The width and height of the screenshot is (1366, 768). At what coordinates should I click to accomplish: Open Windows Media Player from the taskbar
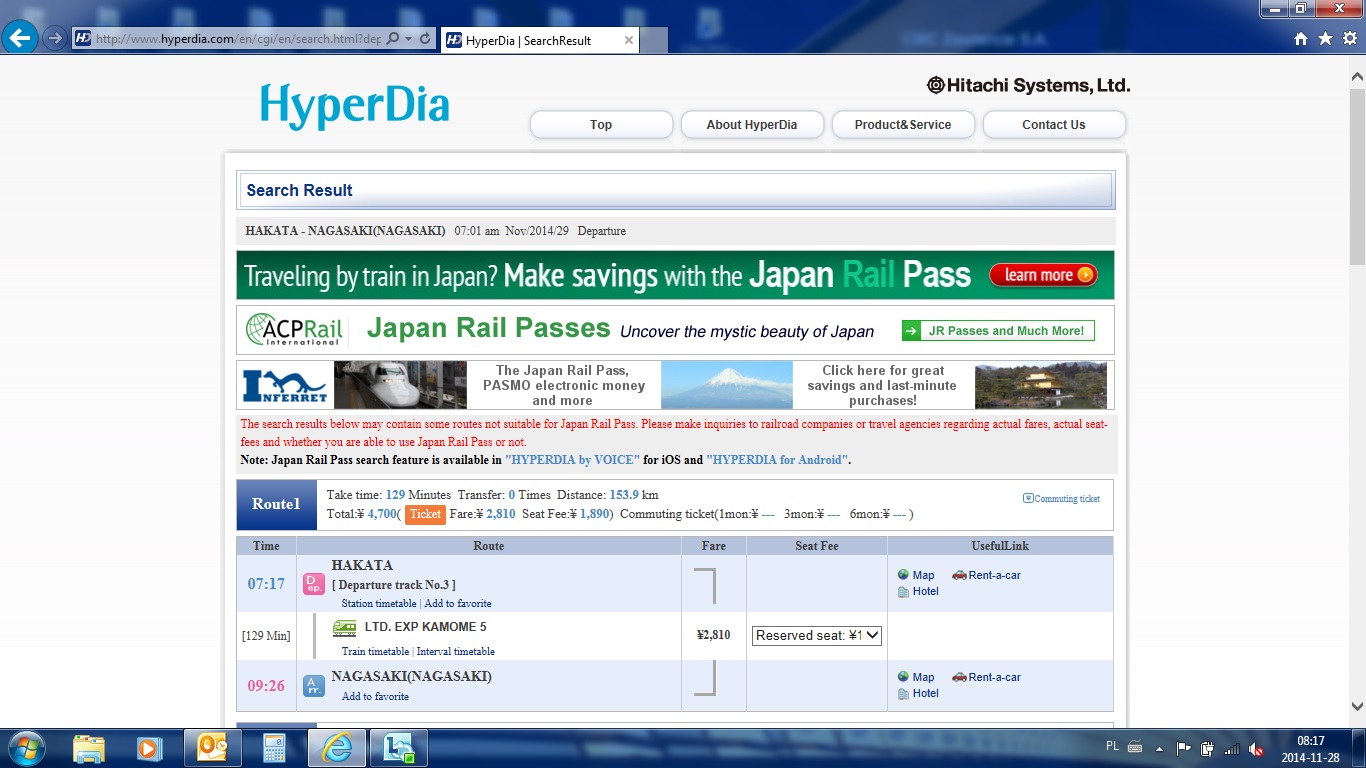pyautogui.click(x=149, y=748)
